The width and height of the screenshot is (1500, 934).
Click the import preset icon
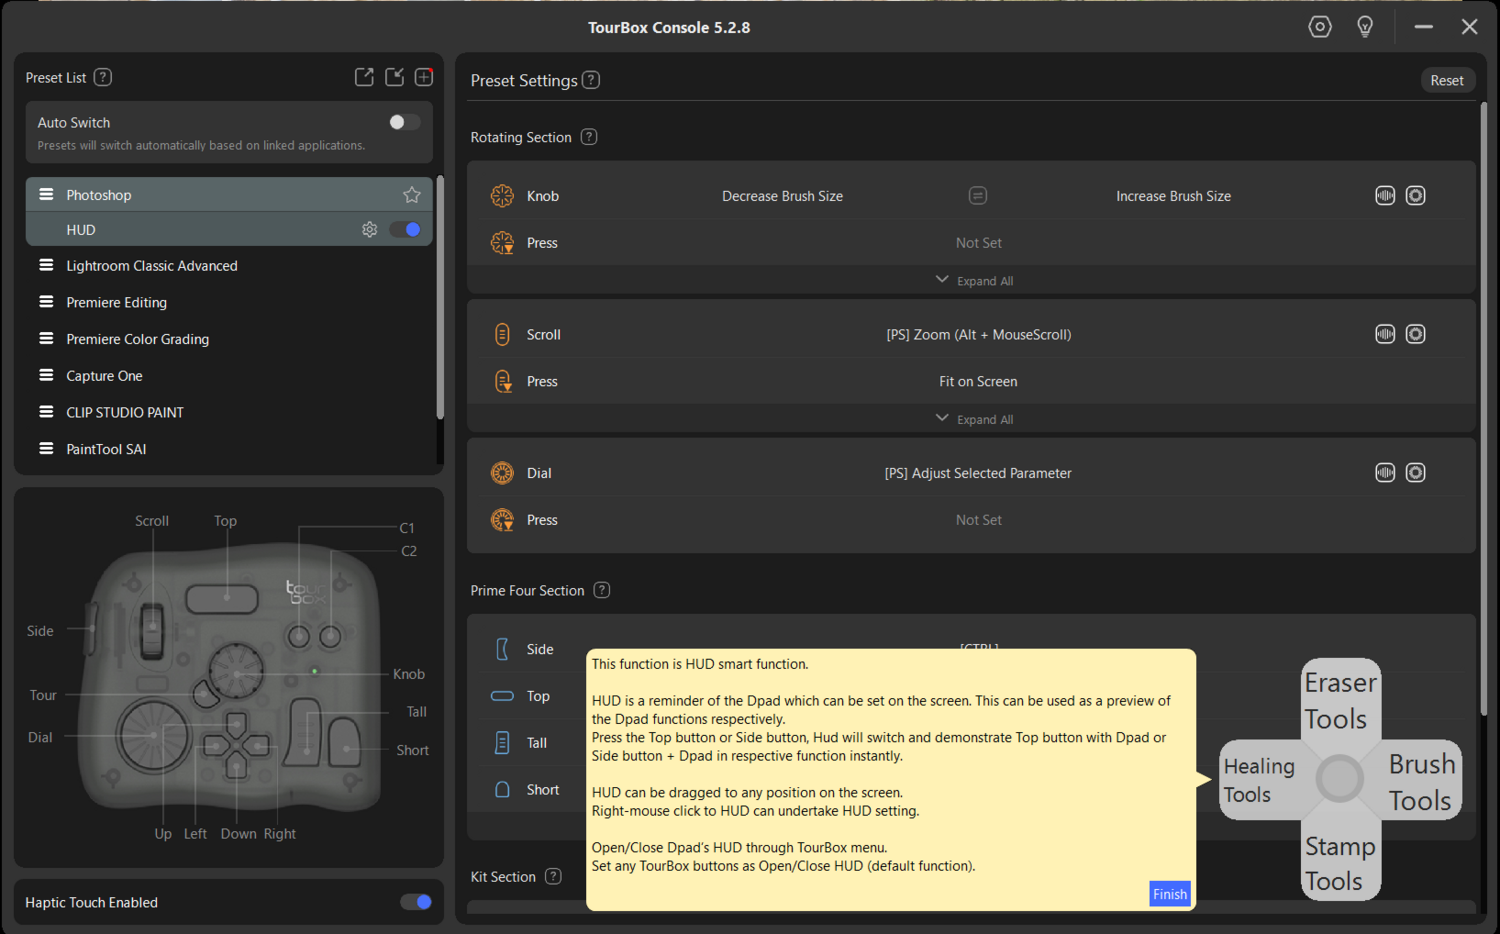[x=395, y=77]
